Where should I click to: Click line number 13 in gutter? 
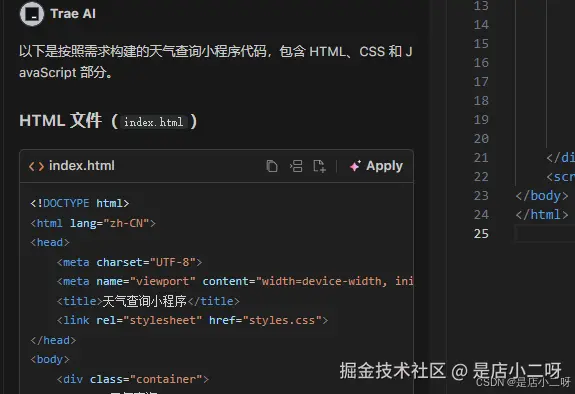click(x=481, y=6)
